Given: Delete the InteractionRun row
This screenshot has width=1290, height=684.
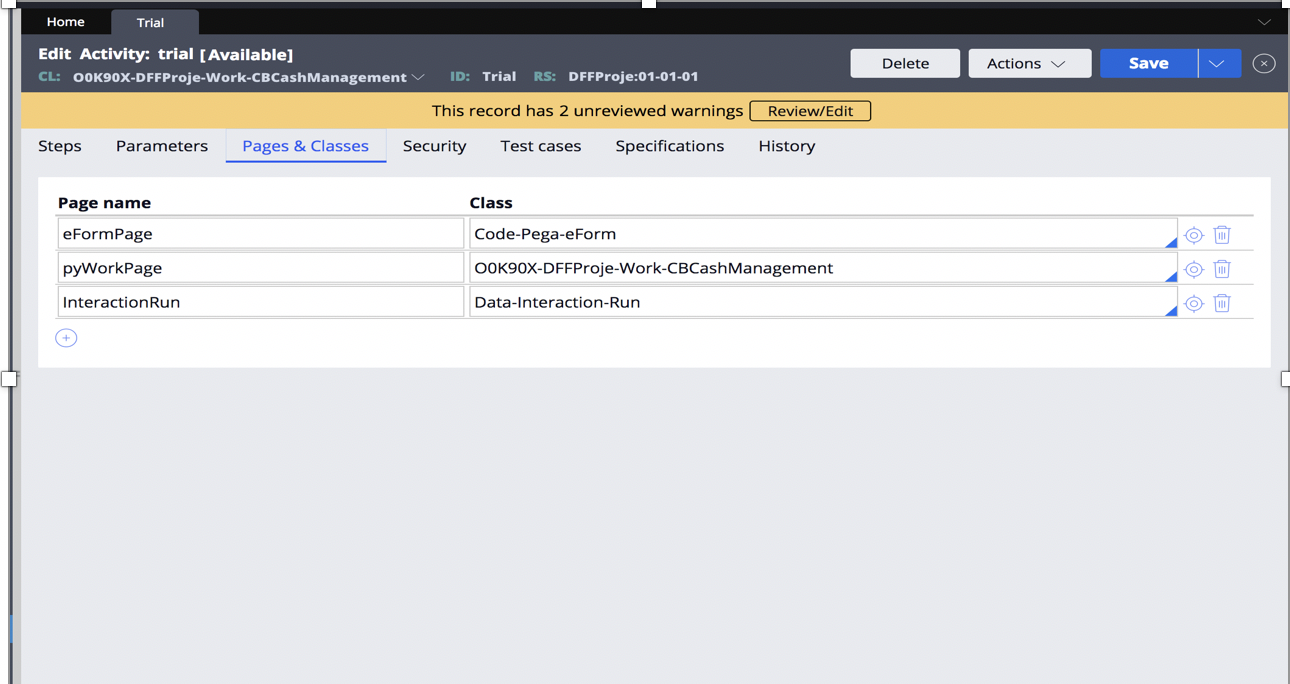Looking at the screenshot, I should click(1222, 303).
